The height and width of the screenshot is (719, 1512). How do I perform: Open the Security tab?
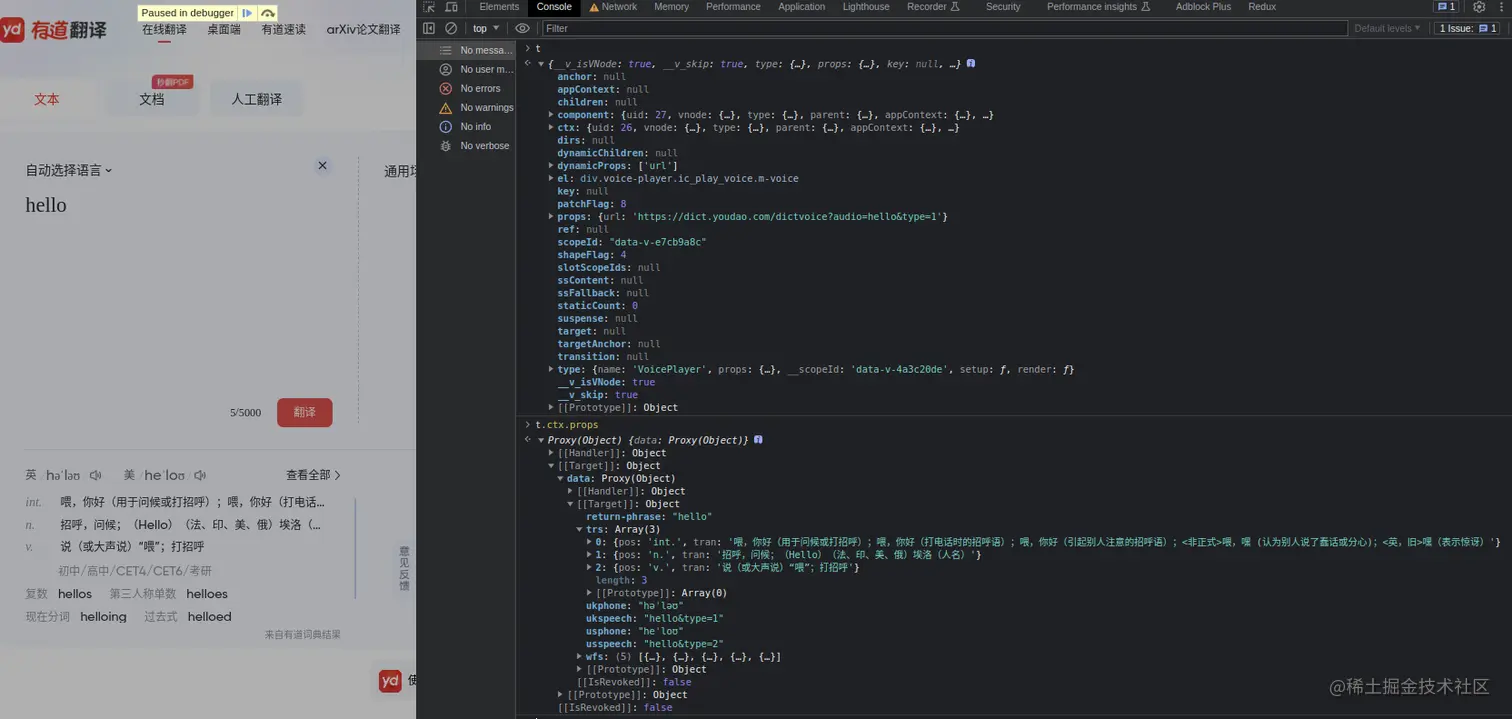coord(1003,7)
